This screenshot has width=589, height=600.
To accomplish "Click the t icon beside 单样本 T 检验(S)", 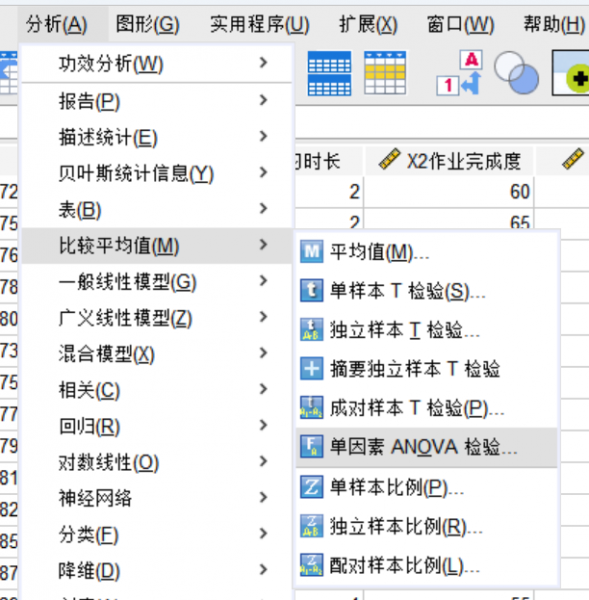I will (311, 290).
